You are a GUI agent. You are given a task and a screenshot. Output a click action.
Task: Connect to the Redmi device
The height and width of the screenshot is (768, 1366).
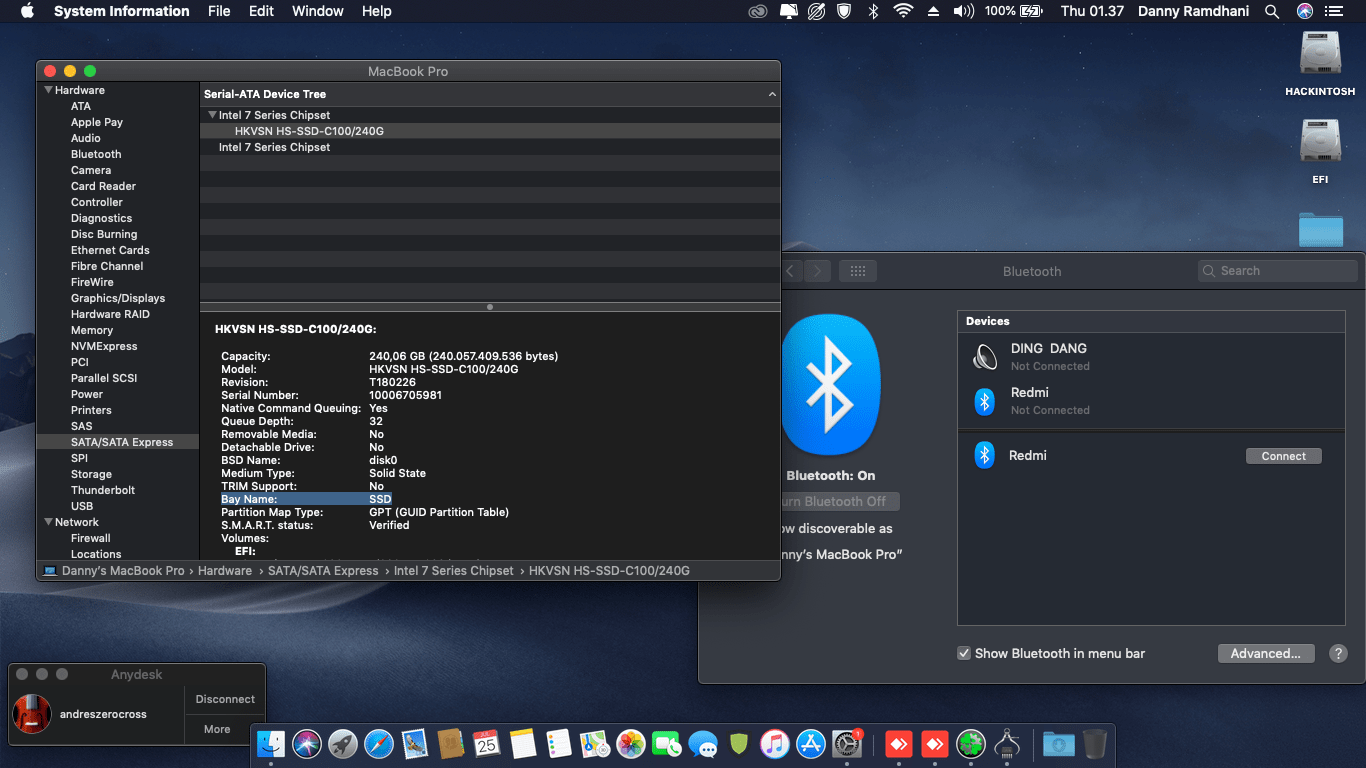pyautogui.click(x=1283, y=456)
